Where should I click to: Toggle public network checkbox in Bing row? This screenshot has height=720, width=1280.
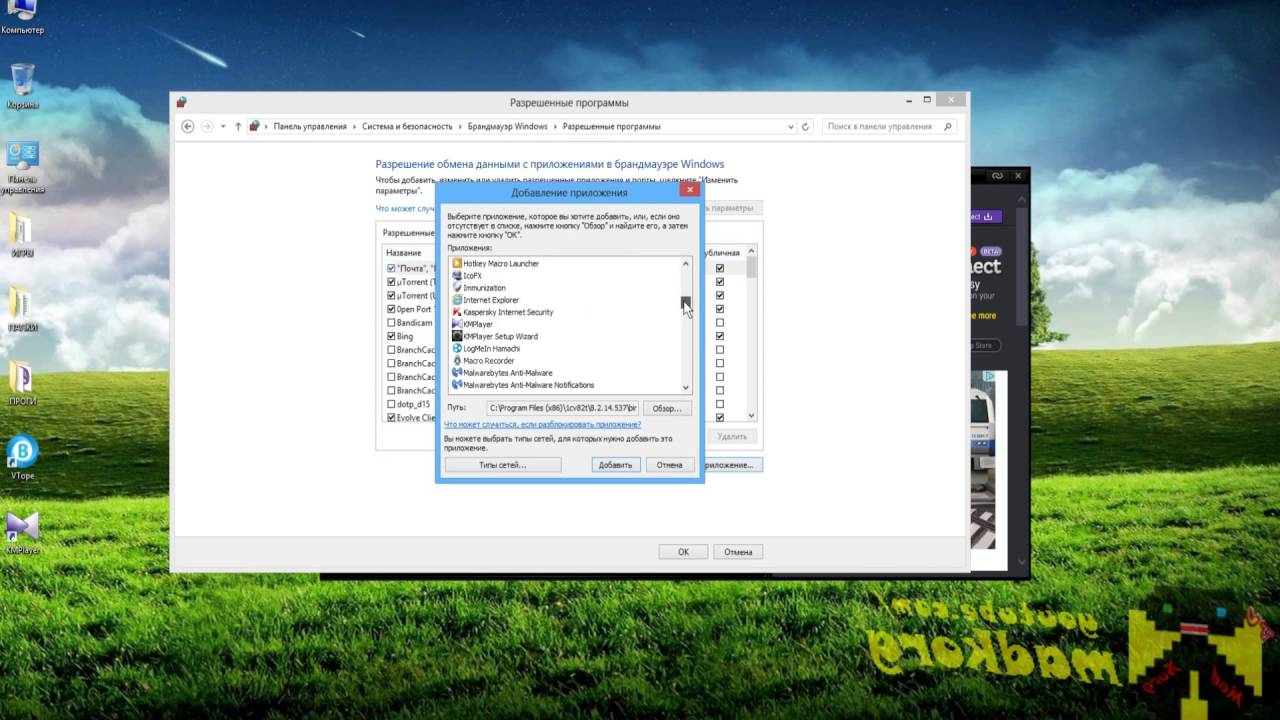(x=720, y=337)
